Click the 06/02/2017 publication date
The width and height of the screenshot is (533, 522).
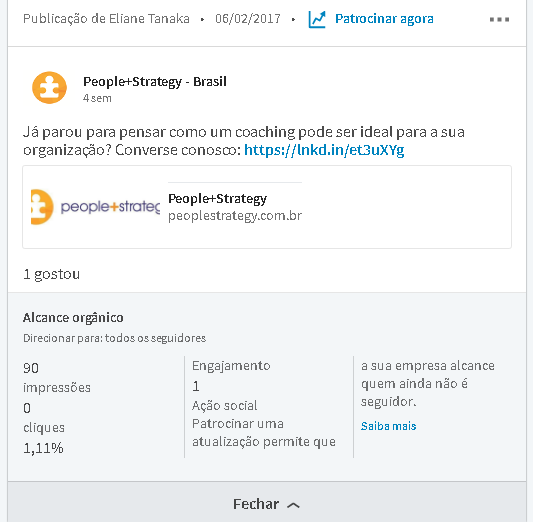tap(248, 19)
